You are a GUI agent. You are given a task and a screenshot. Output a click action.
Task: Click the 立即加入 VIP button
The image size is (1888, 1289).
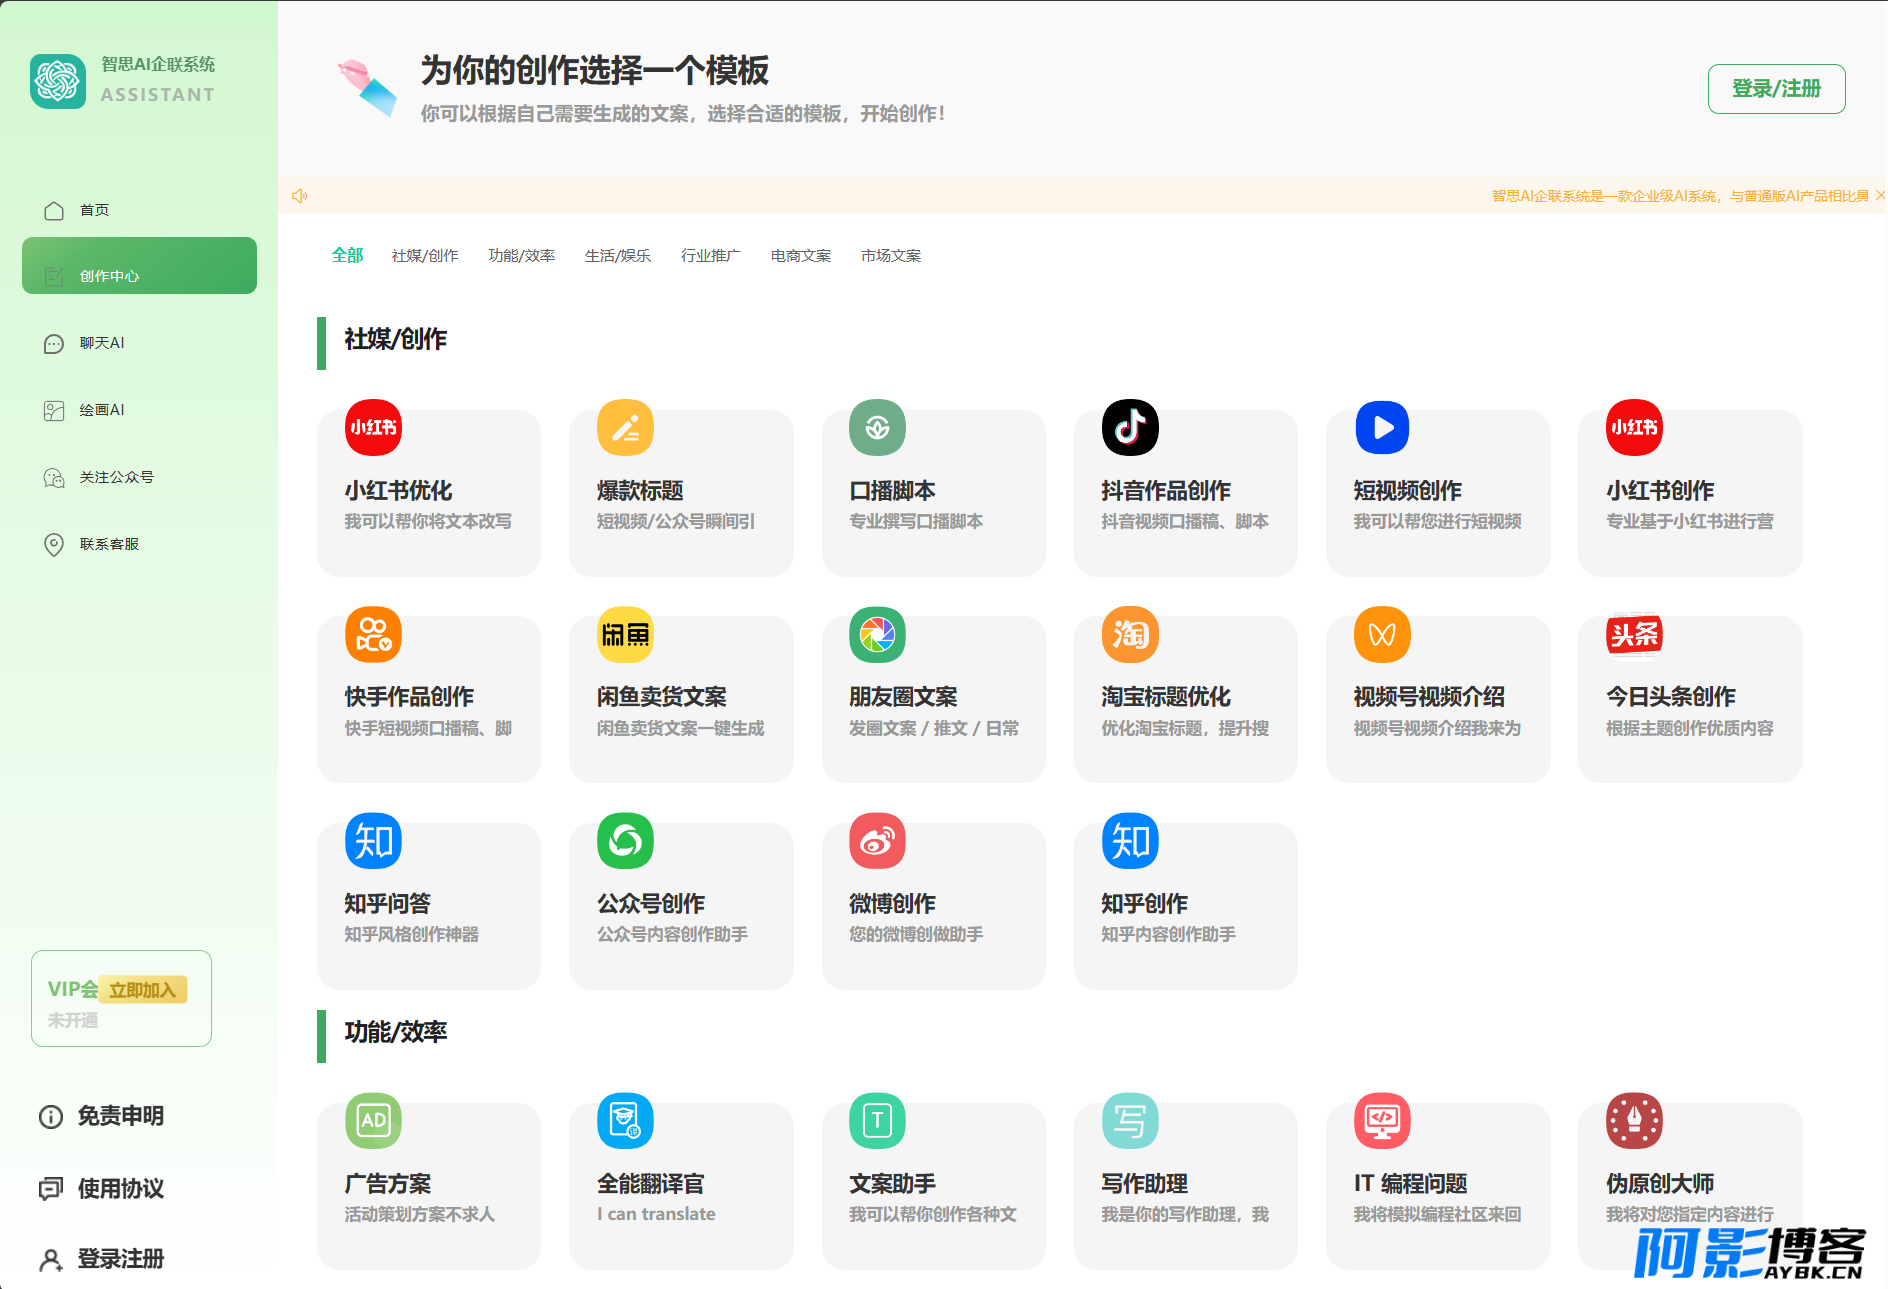143,990
